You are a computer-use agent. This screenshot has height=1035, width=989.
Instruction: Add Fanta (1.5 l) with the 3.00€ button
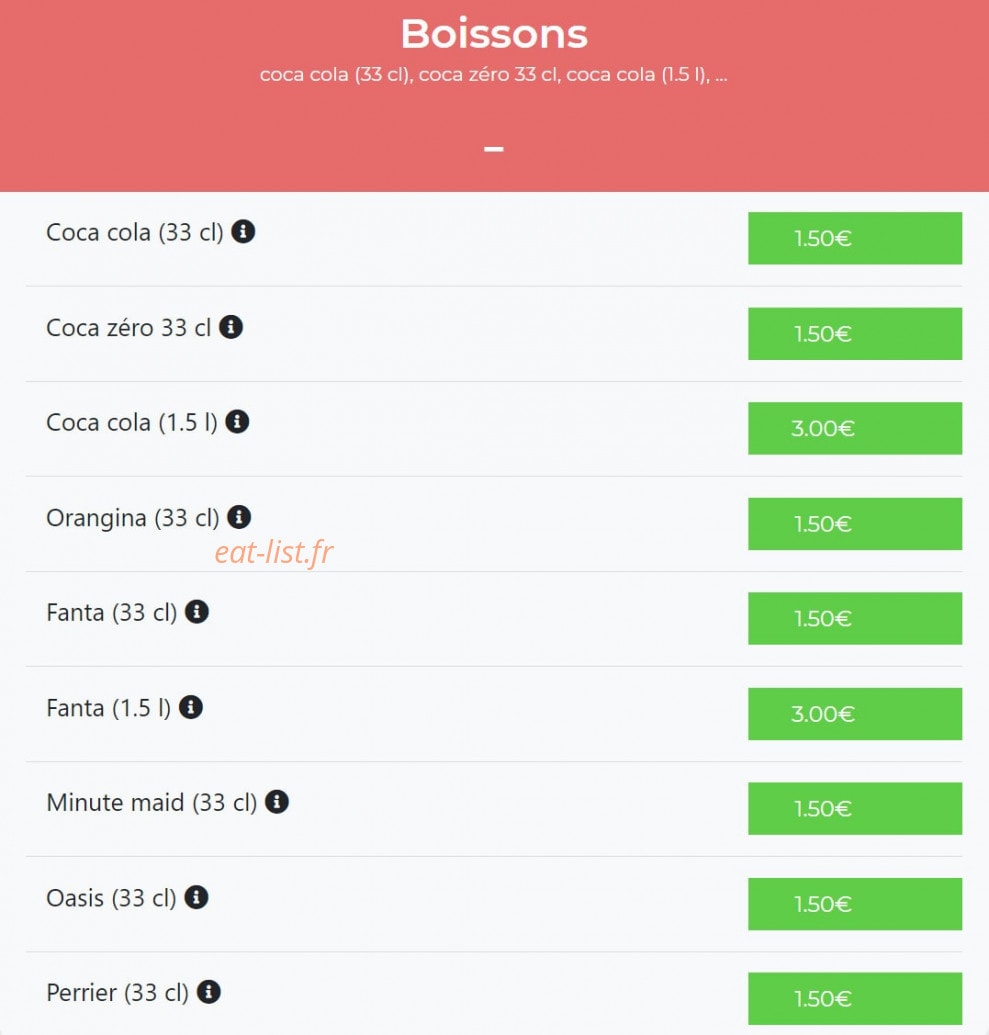click(x=855, y=714)
